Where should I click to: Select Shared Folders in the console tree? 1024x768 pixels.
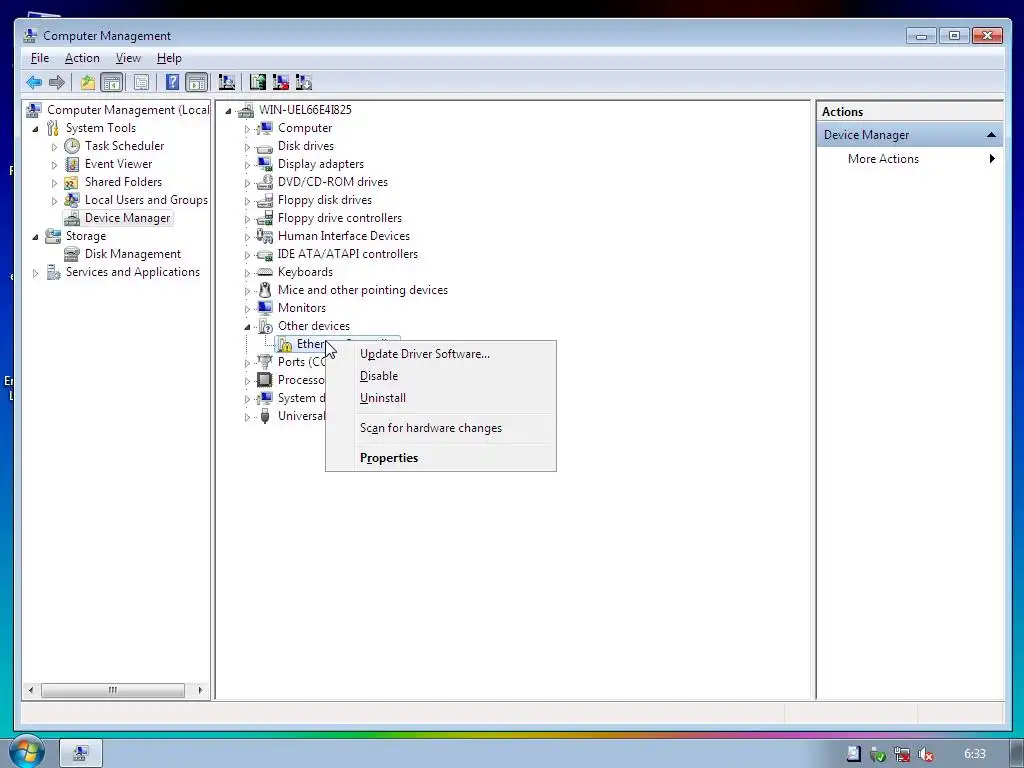(x=123, y=182)
